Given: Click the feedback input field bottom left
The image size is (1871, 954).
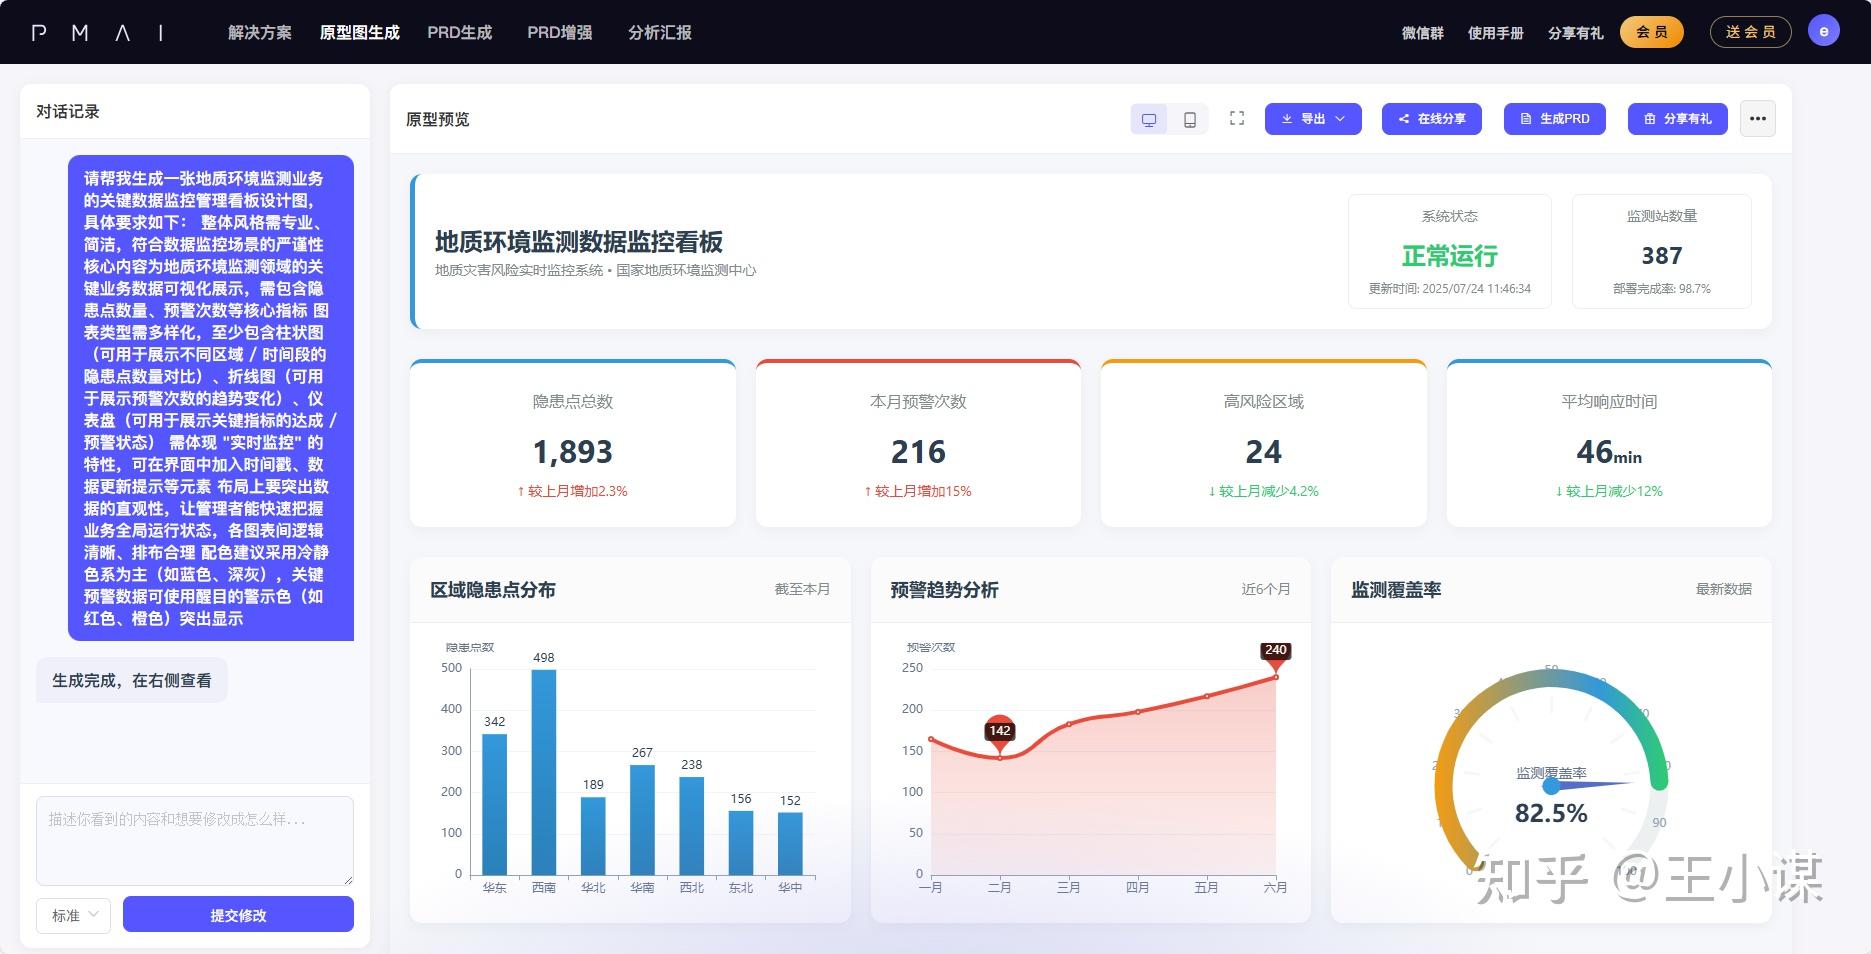Looking at the screenshot, I should [x=194, y=840].
